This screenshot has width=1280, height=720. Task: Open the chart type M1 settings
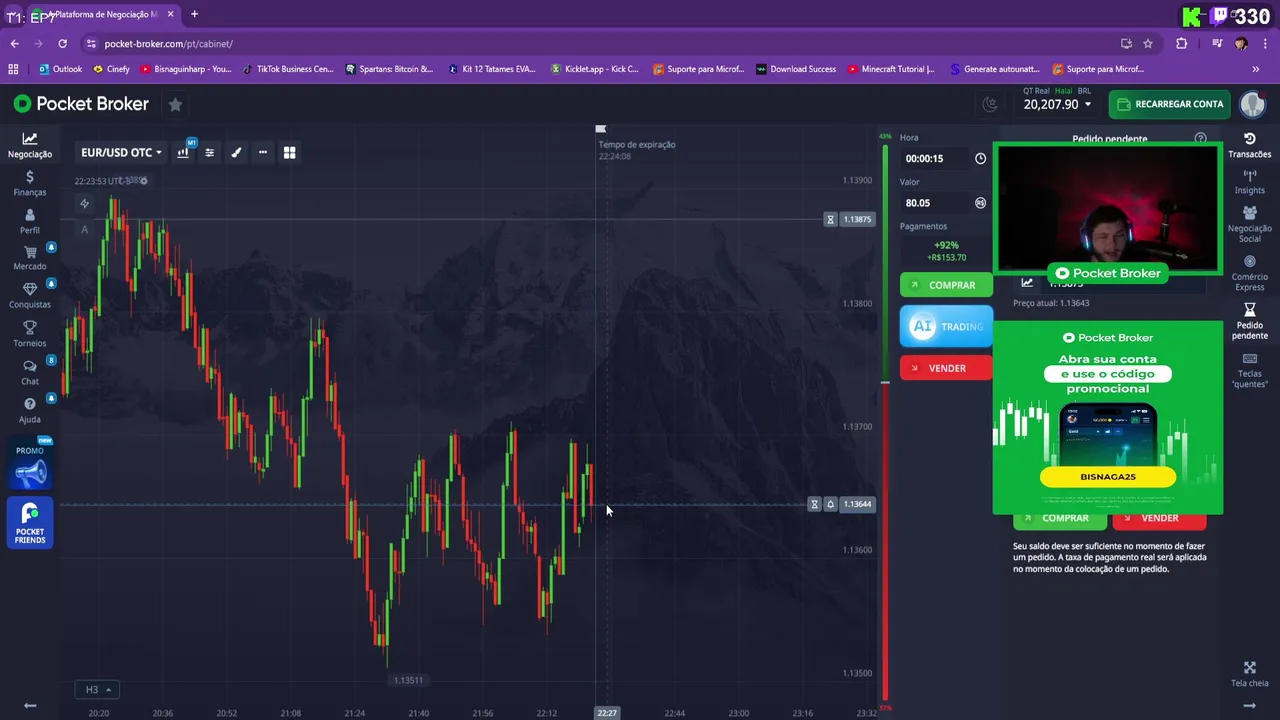point(183,152)
